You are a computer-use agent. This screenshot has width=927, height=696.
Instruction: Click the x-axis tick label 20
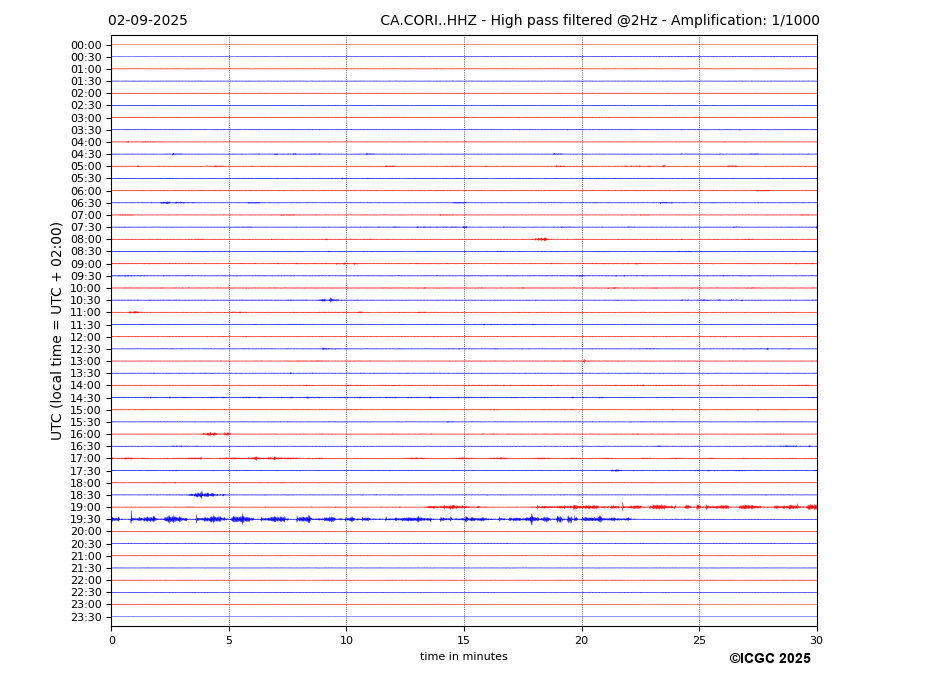[582, 640]
